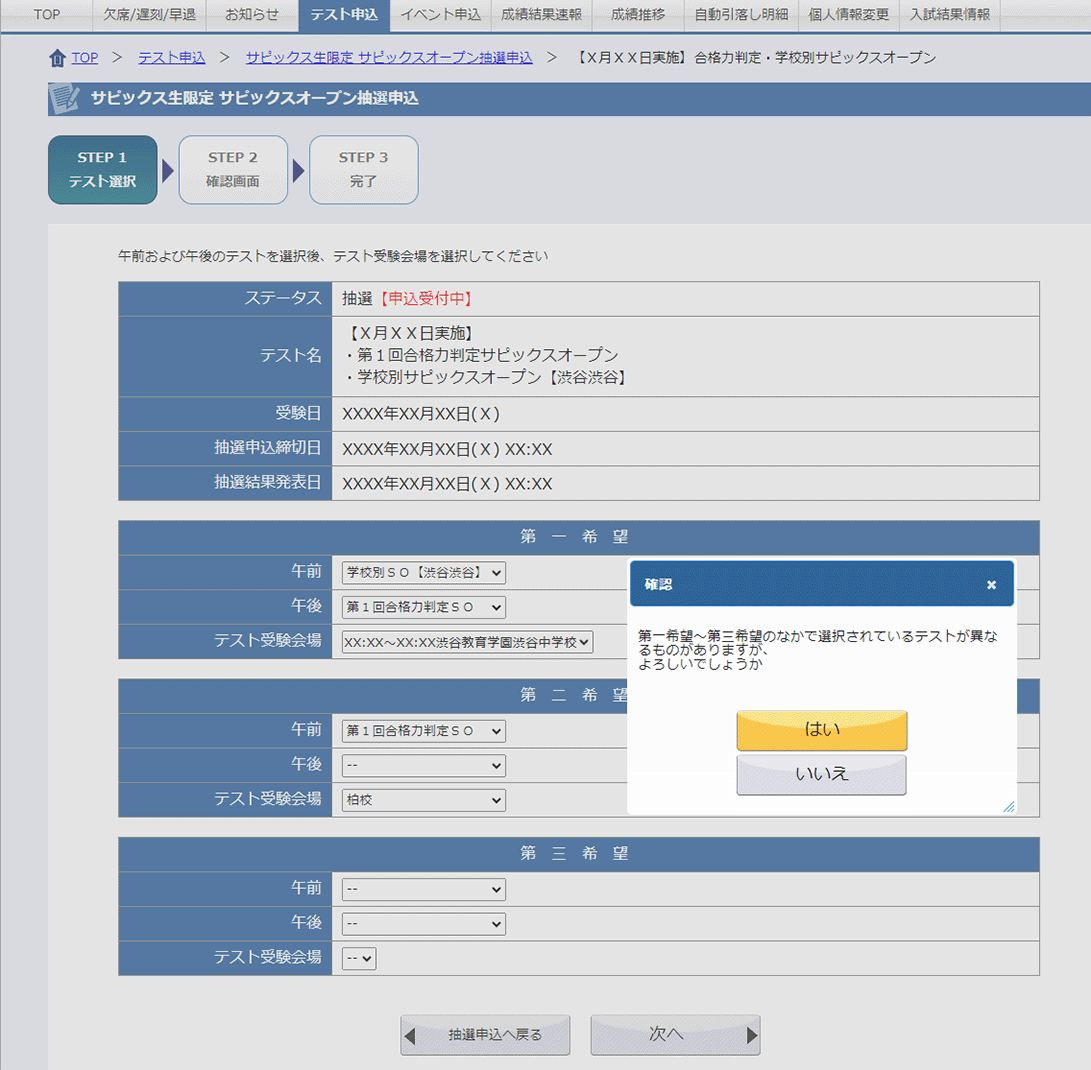This screenshot has height=1070, width=1091.
Task: Follow テスト申込 breadcrumb link
Action: [171, 58]
